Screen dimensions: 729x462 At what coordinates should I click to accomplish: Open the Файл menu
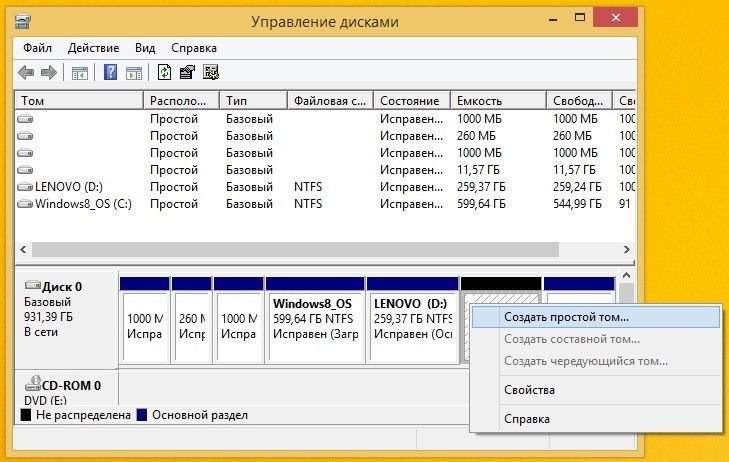coord(37,48)
